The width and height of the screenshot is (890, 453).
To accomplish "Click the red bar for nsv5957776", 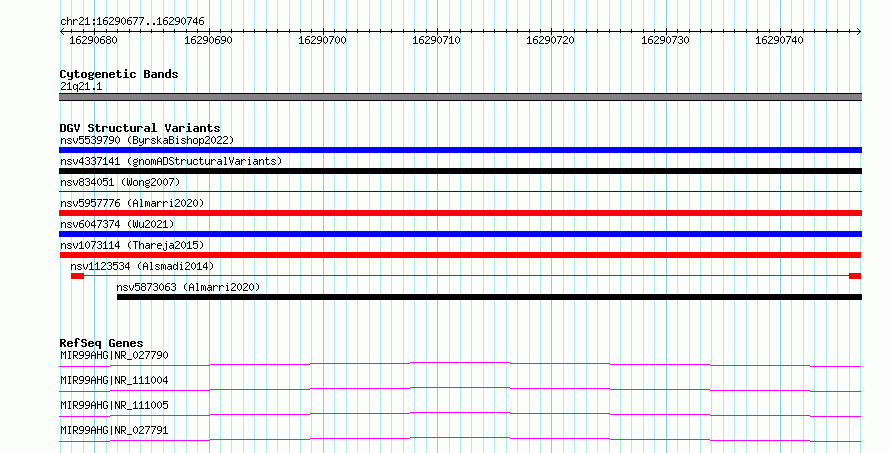I will 460,213.
